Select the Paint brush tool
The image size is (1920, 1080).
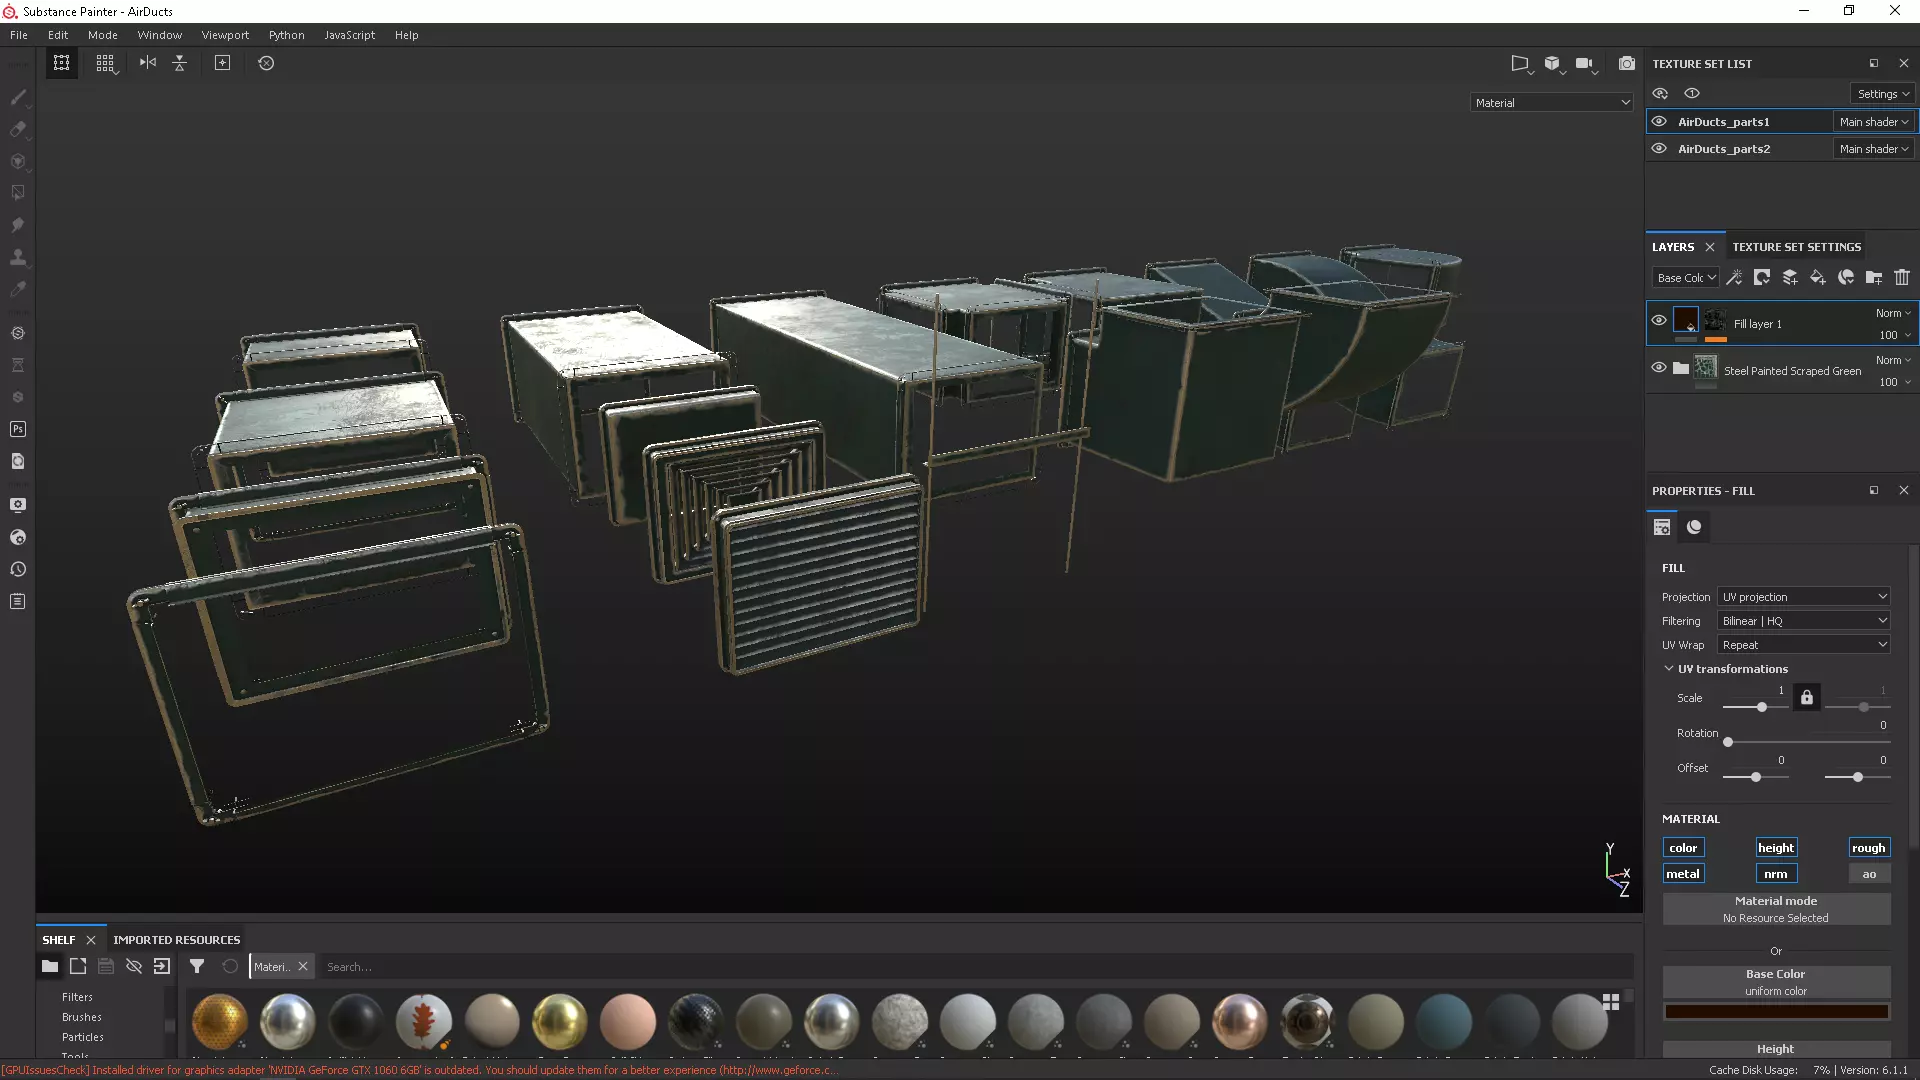click(18, 97)
